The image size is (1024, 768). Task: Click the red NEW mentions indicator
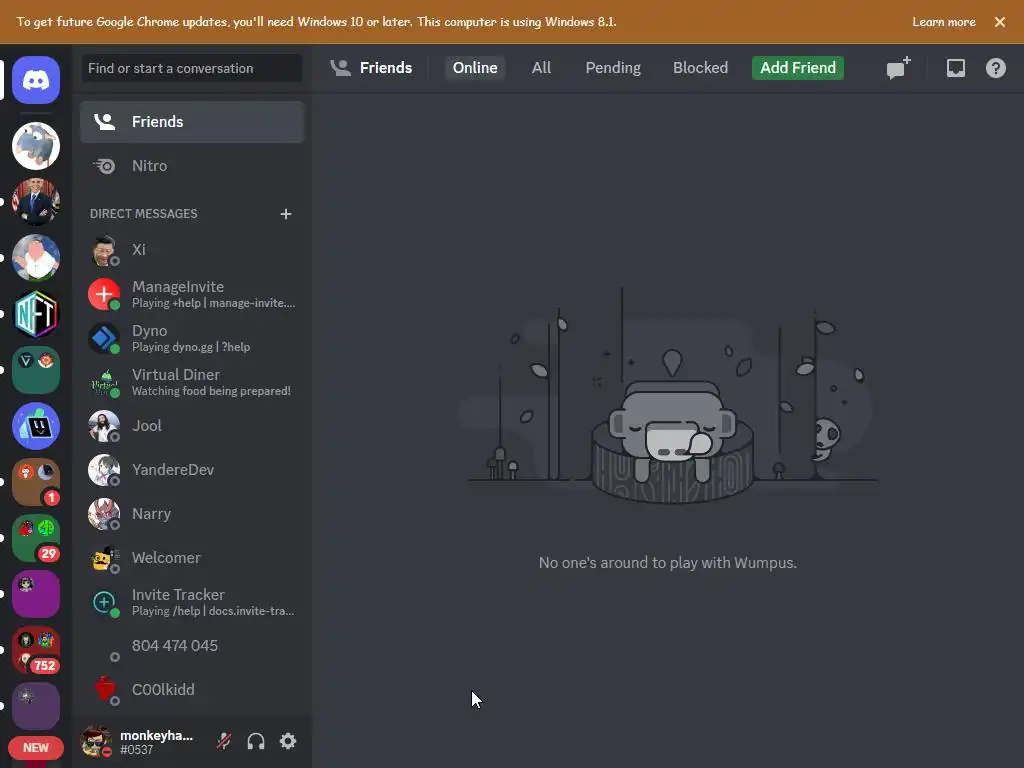pos(36,748)
